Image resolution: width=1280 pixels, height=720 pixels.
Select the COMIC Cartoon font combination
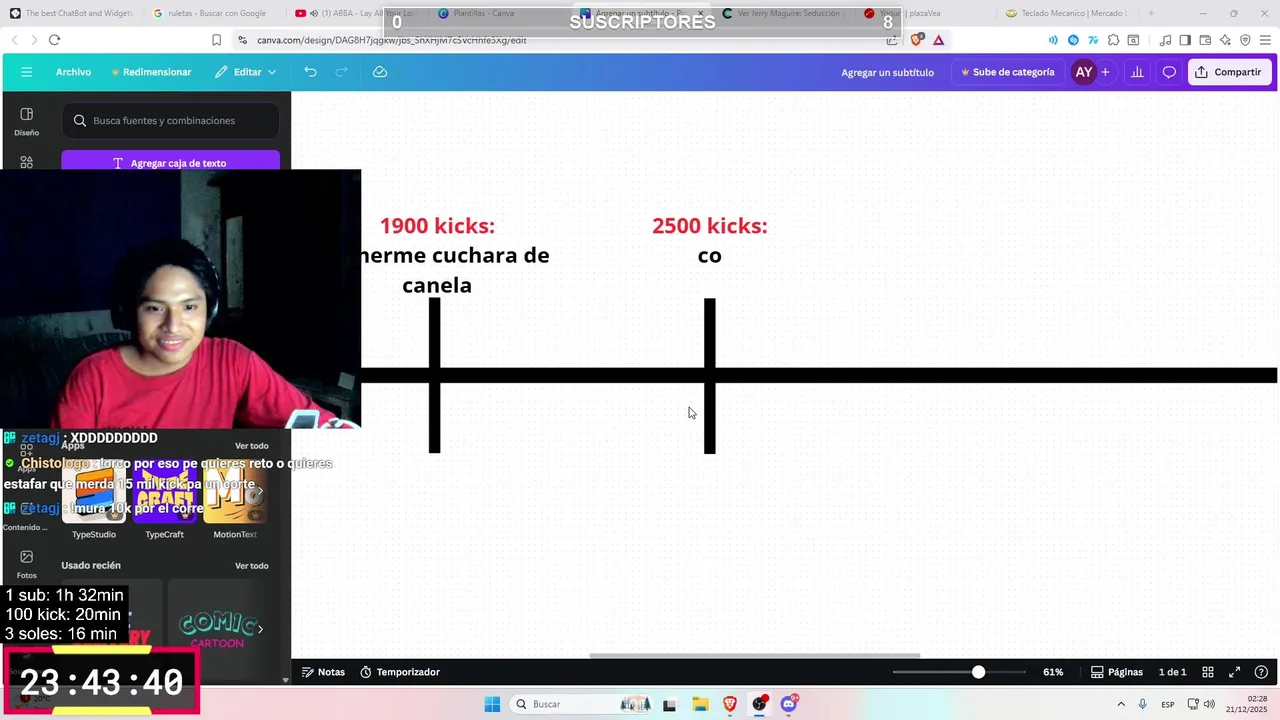click(217, 629)
